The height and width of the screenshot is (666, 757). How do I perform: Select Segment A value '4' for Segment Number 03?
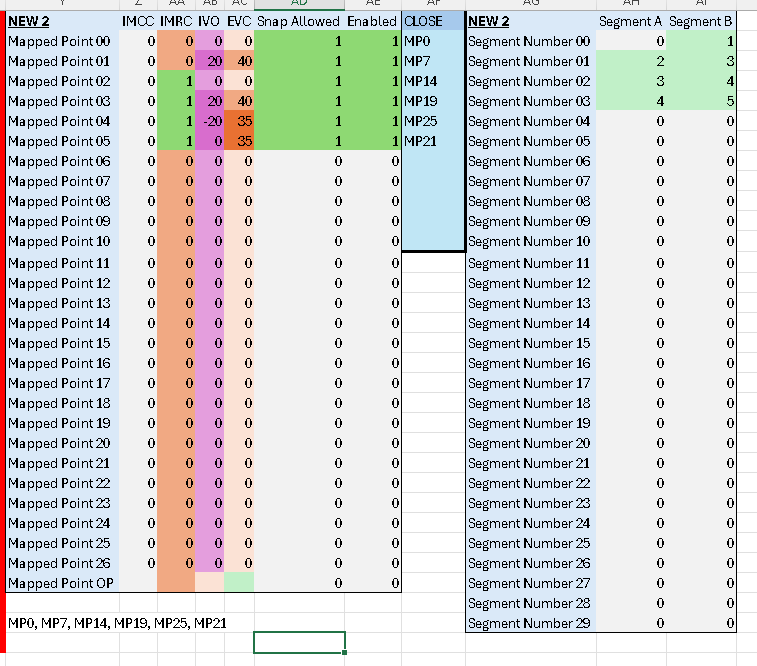pos(631,101)
